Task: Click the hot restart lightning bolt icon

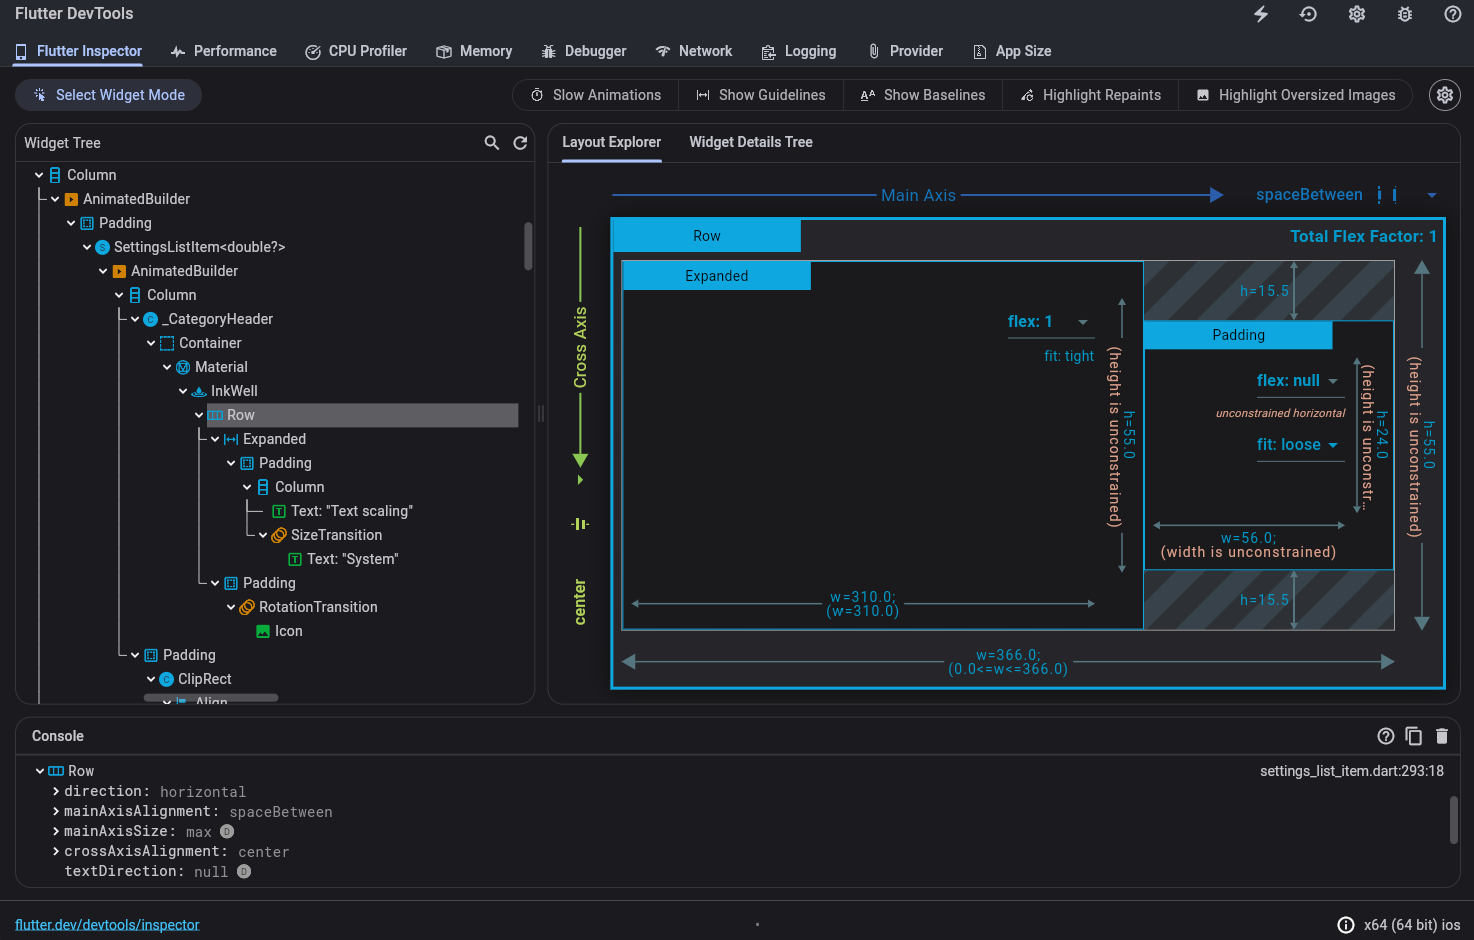Action: click(1260, 14)
